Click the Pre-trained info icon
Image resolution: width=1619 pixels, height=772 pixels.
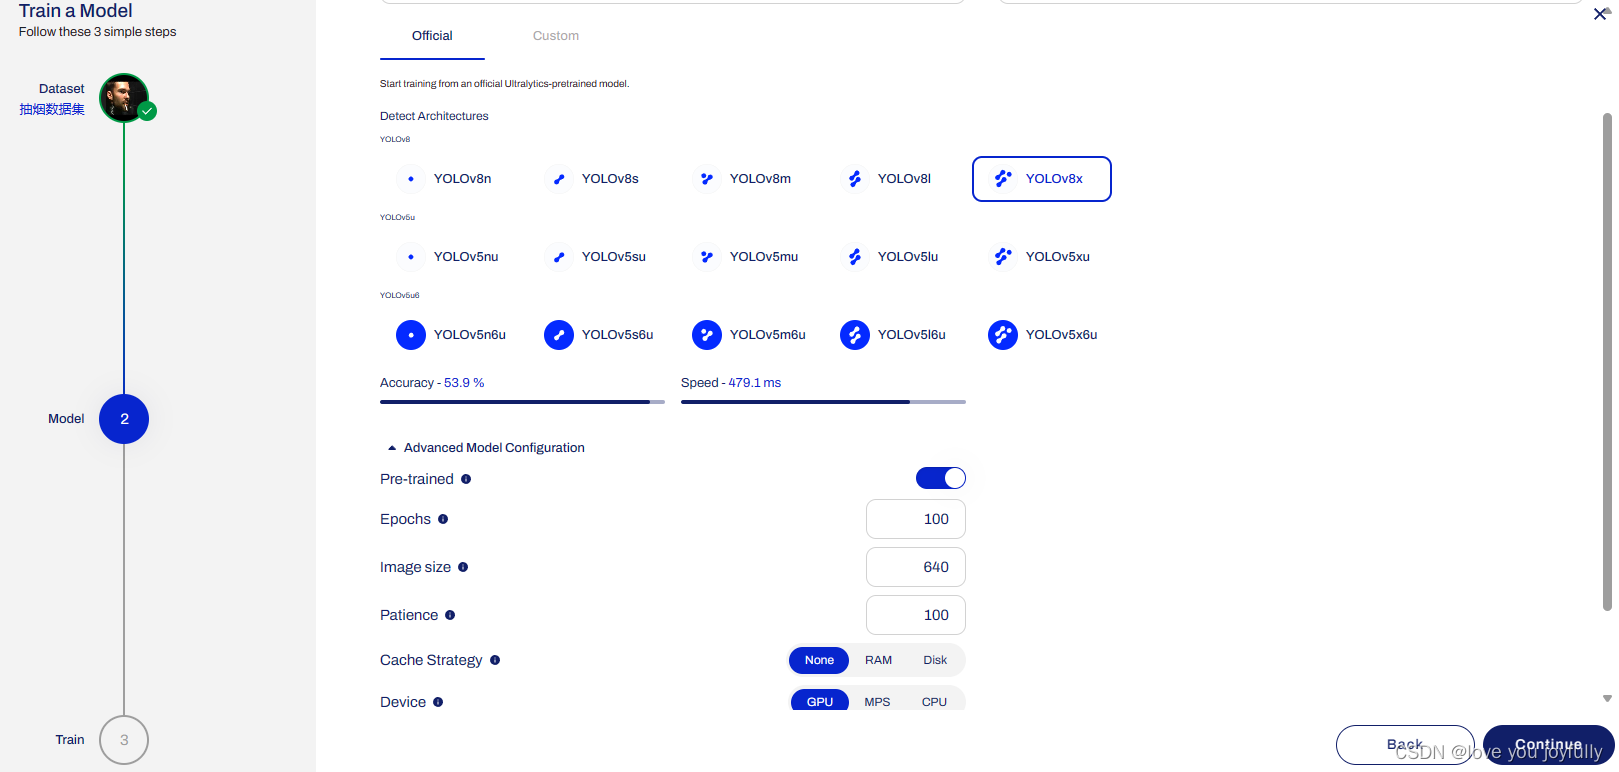pyautogui.click(x=466, y=479)
